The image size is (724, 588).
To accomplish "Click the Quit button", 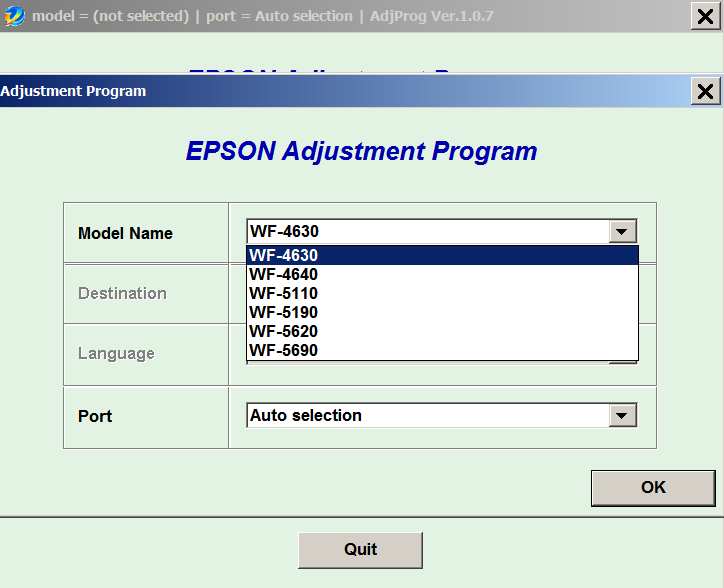I will [360, 550].
